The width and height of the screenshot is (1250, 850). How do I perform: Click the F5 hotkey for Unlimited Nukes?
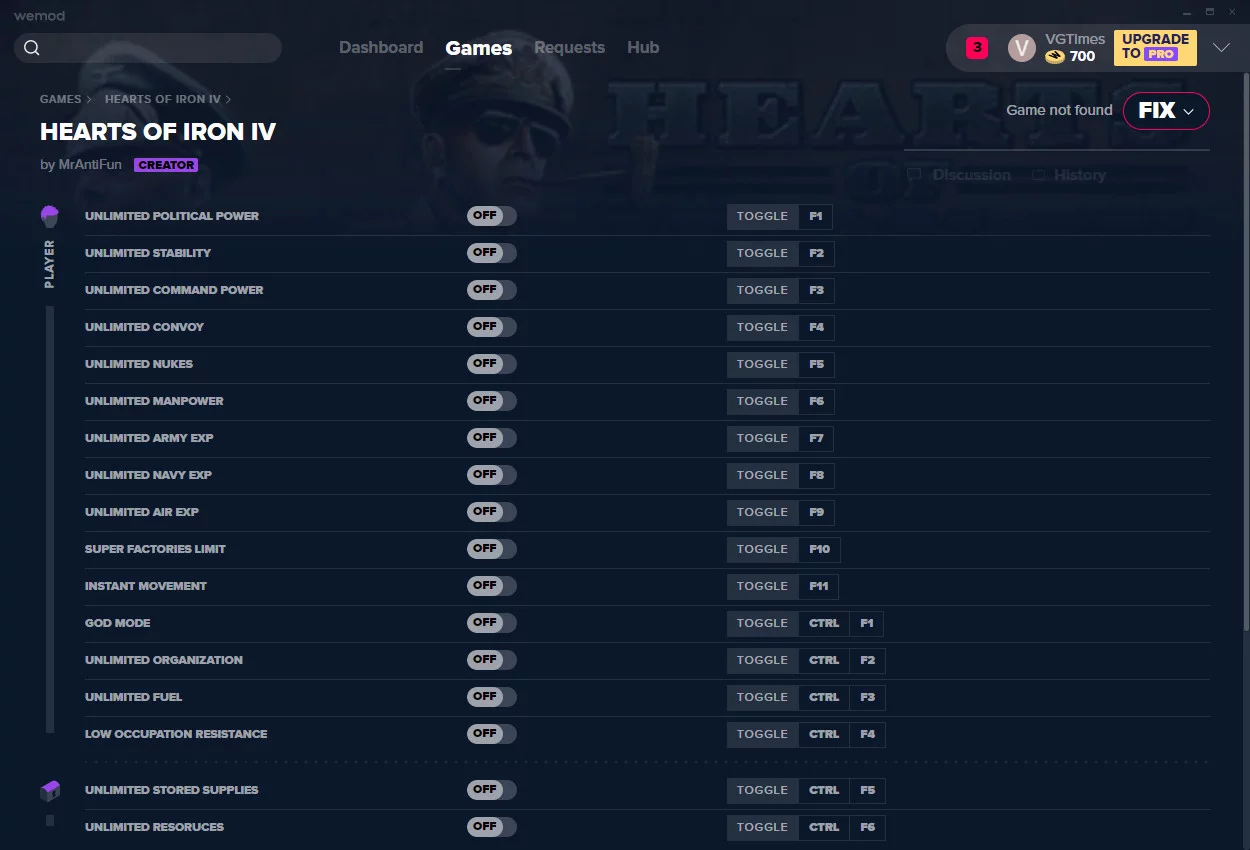tap(816, 365)
